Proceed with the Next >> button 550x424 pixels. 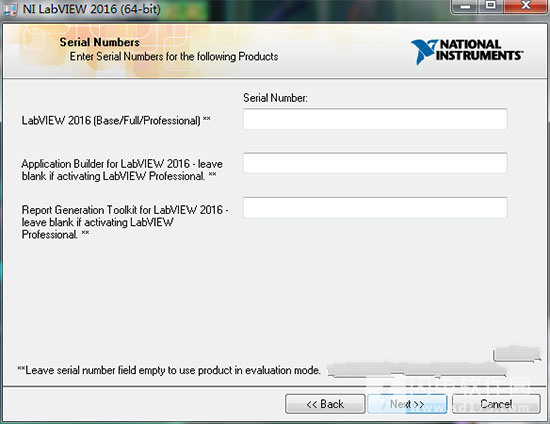[x=407, y=404]
